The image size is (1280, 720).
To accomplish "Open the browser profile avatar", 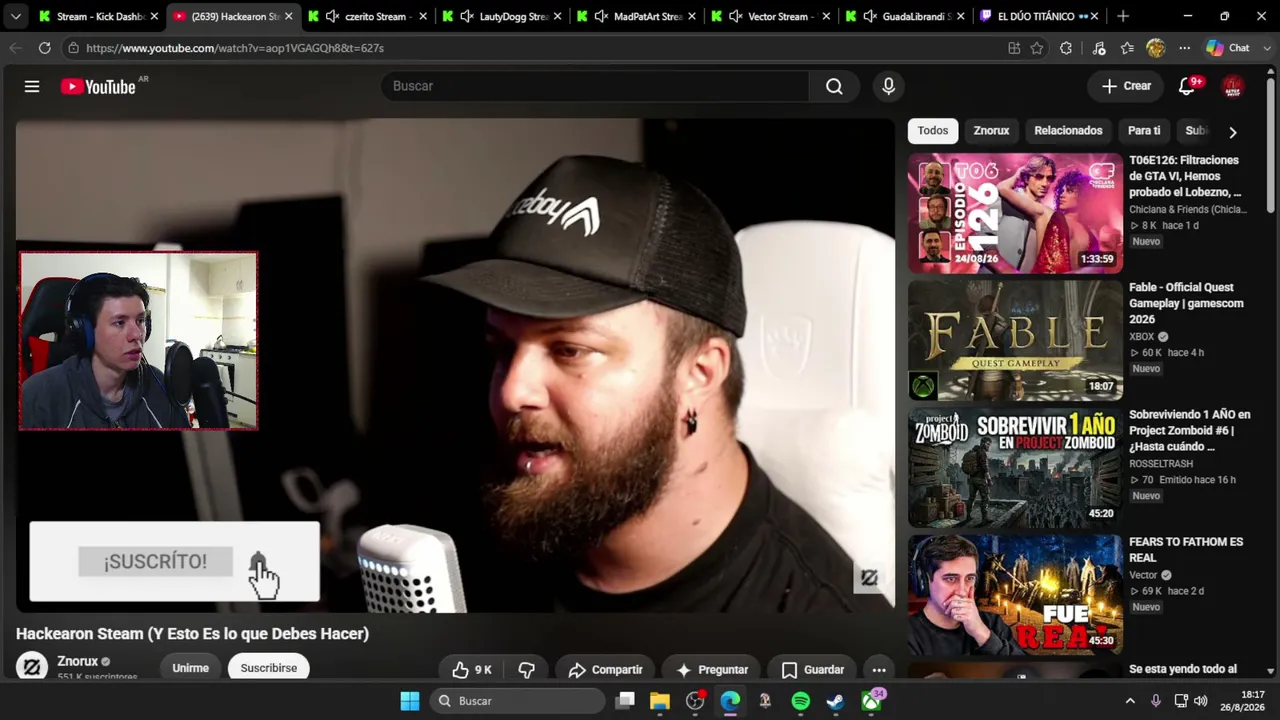I will (1155, 48).
